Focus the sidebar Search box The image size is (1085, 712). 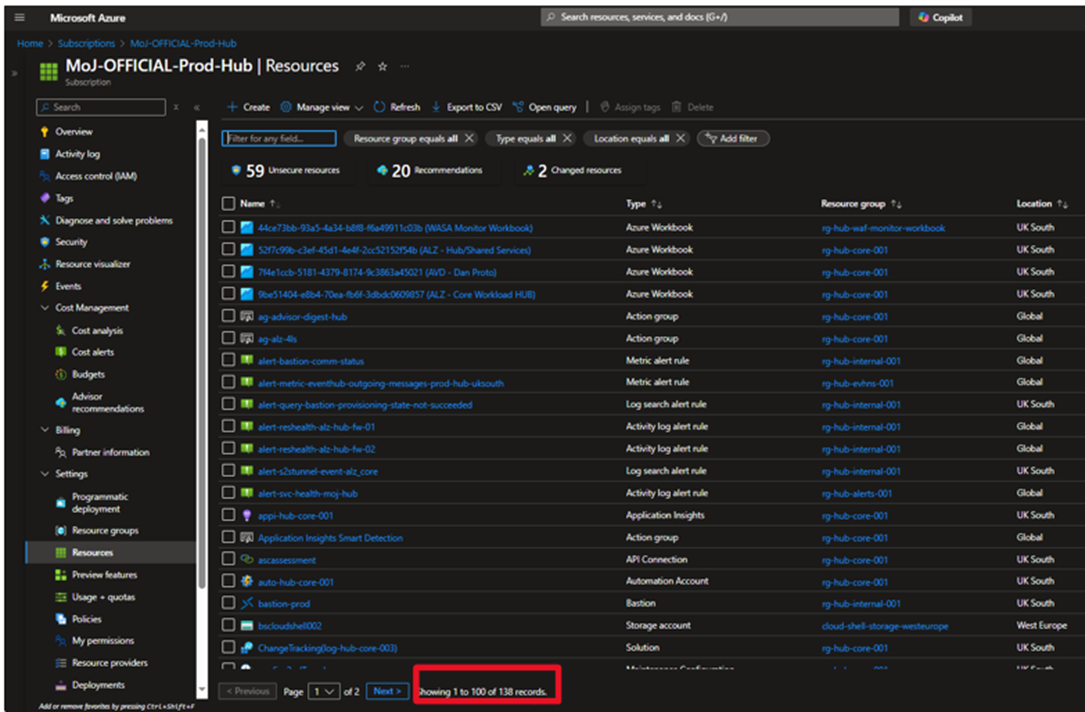coord(101,107)
